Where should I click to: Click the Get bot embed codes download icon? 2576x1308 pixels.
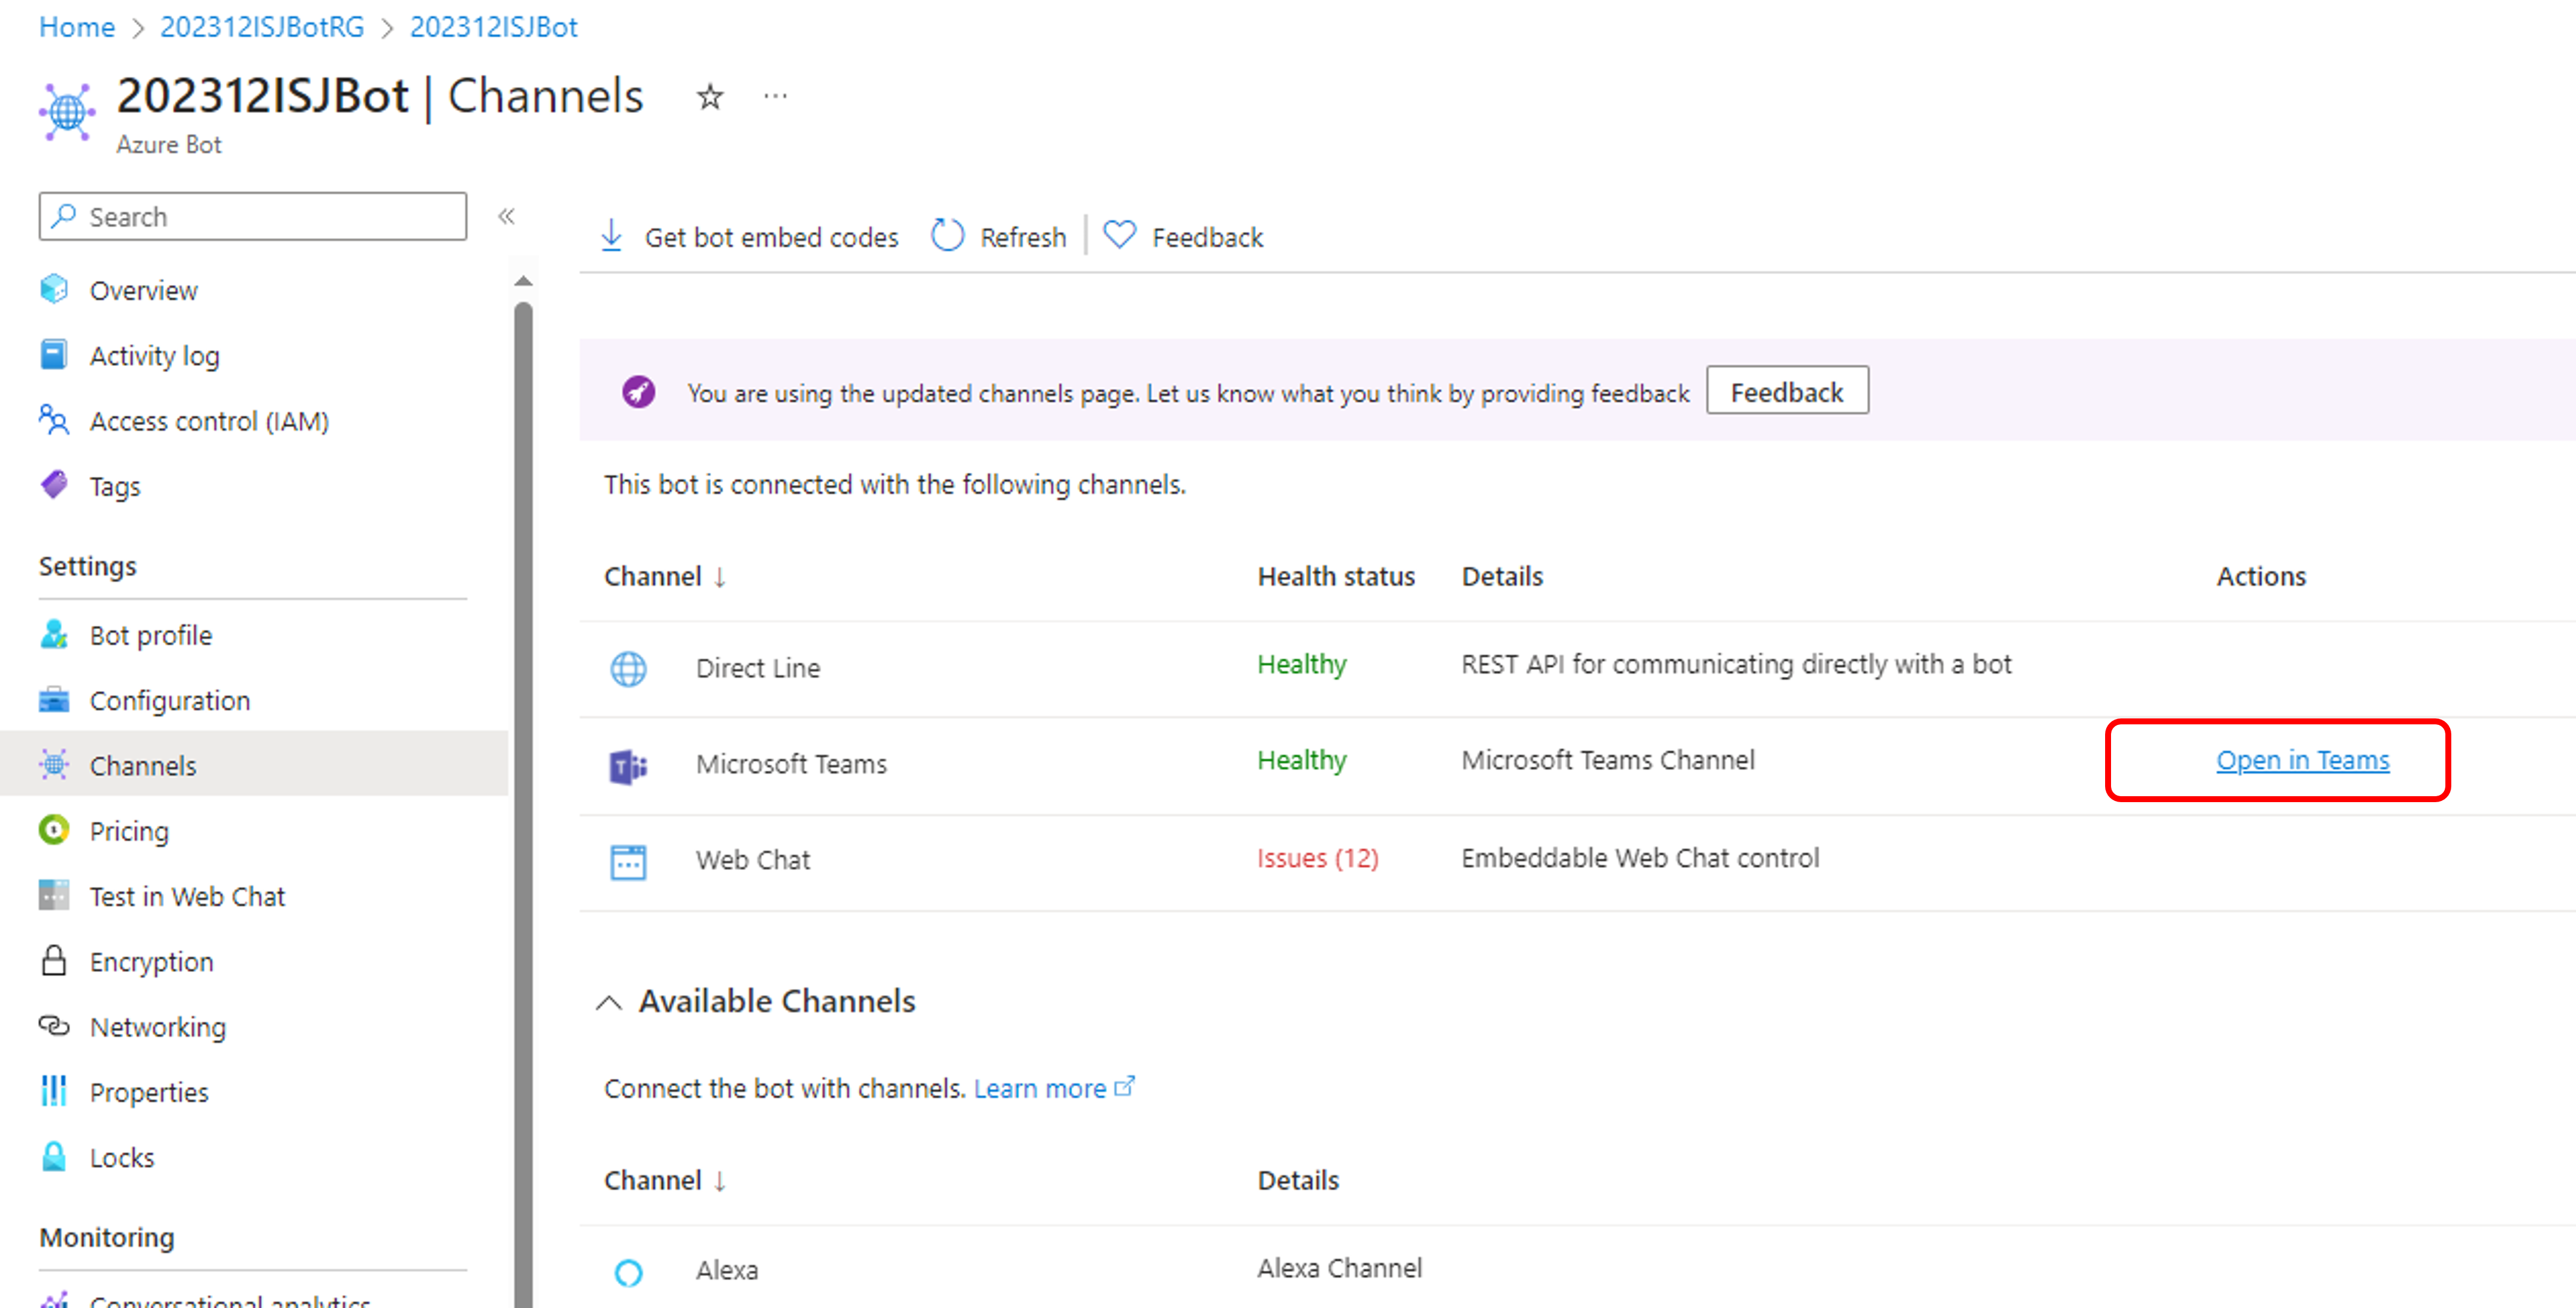[x=611, y=236]
